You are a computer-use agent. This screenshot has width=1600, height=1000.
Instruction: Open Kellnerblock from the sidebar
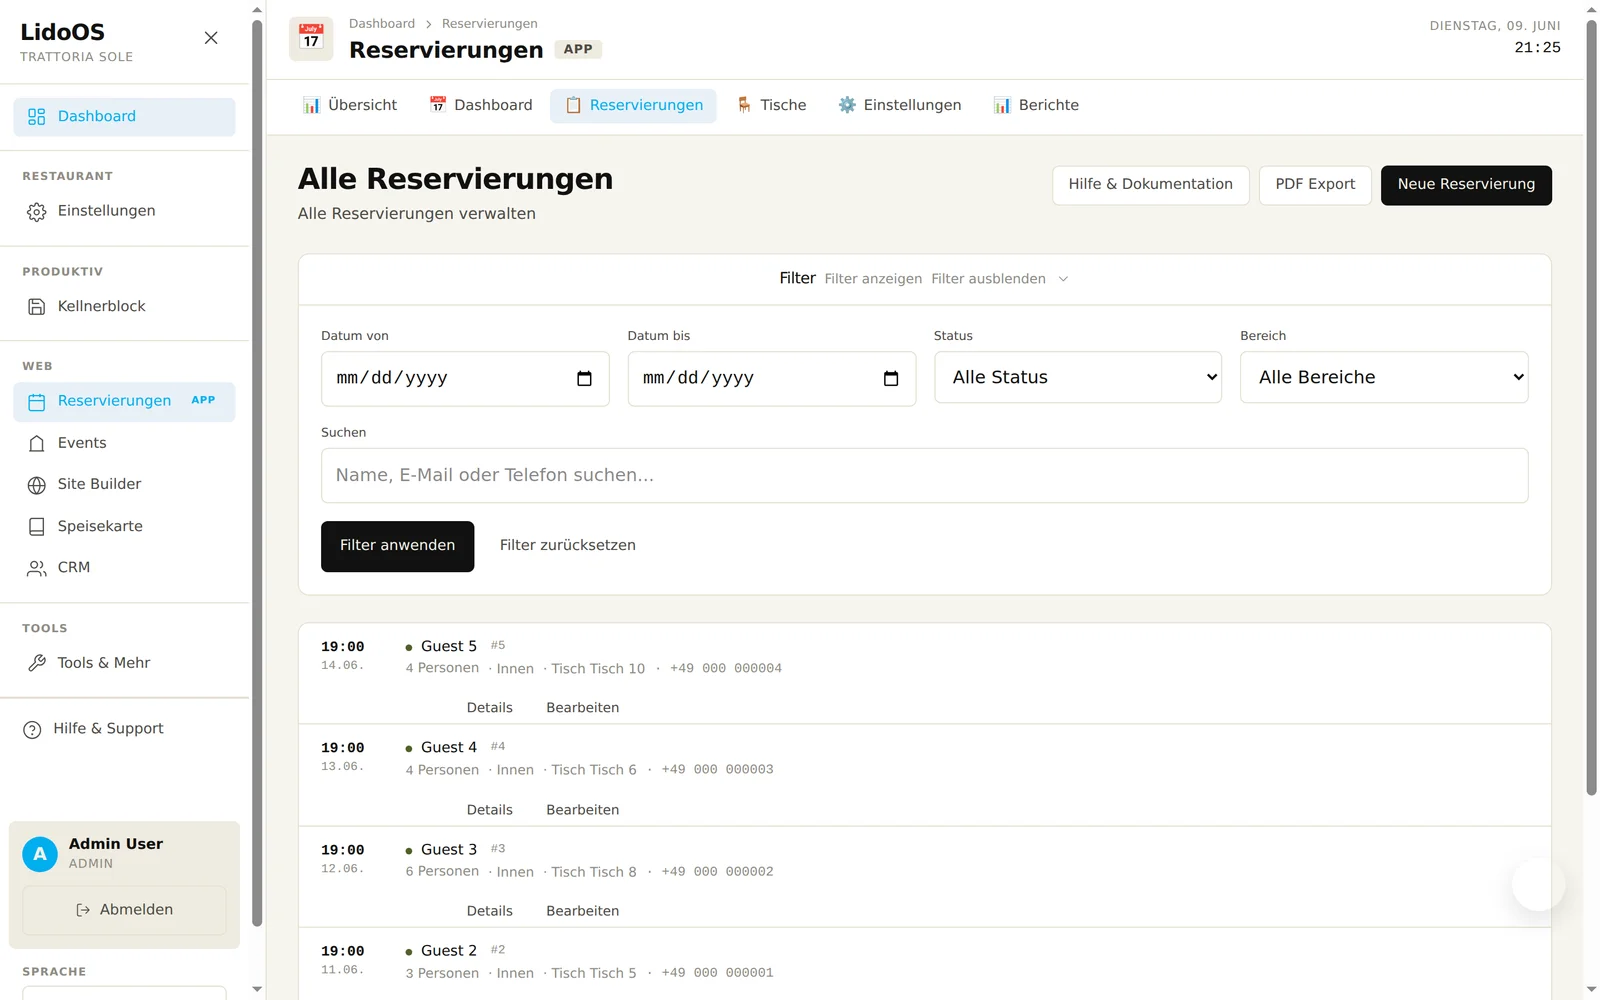(x=124, y=307)
